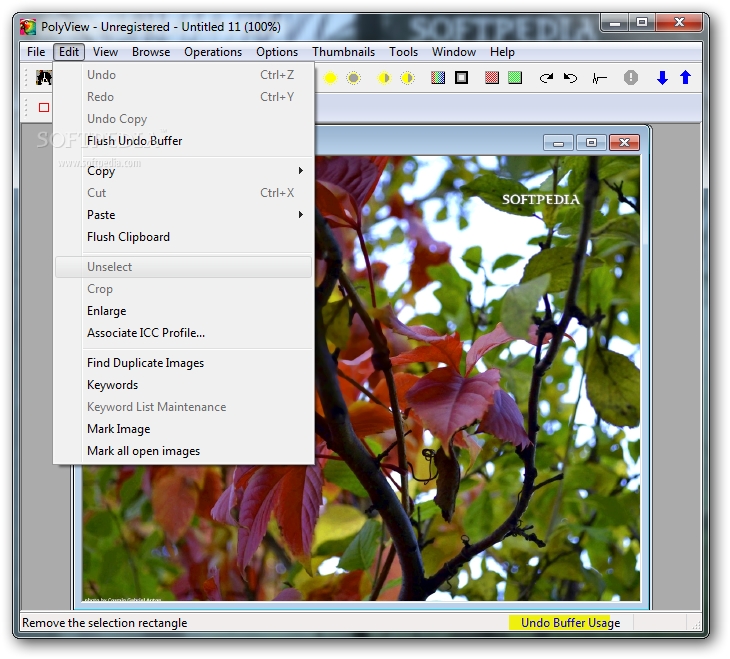Click the solid yellow sun brightness icon
This screenshot has height=659, width=730.
(330, 78)
